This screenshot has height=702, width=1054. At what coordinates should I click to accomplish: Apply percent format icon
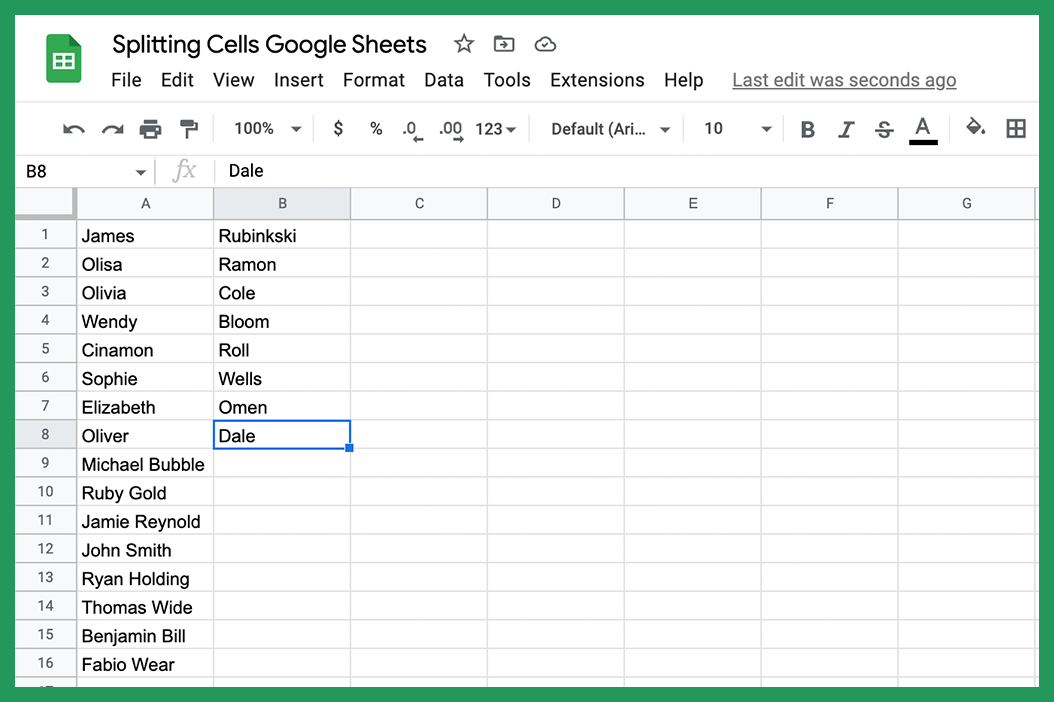(375, 128)
